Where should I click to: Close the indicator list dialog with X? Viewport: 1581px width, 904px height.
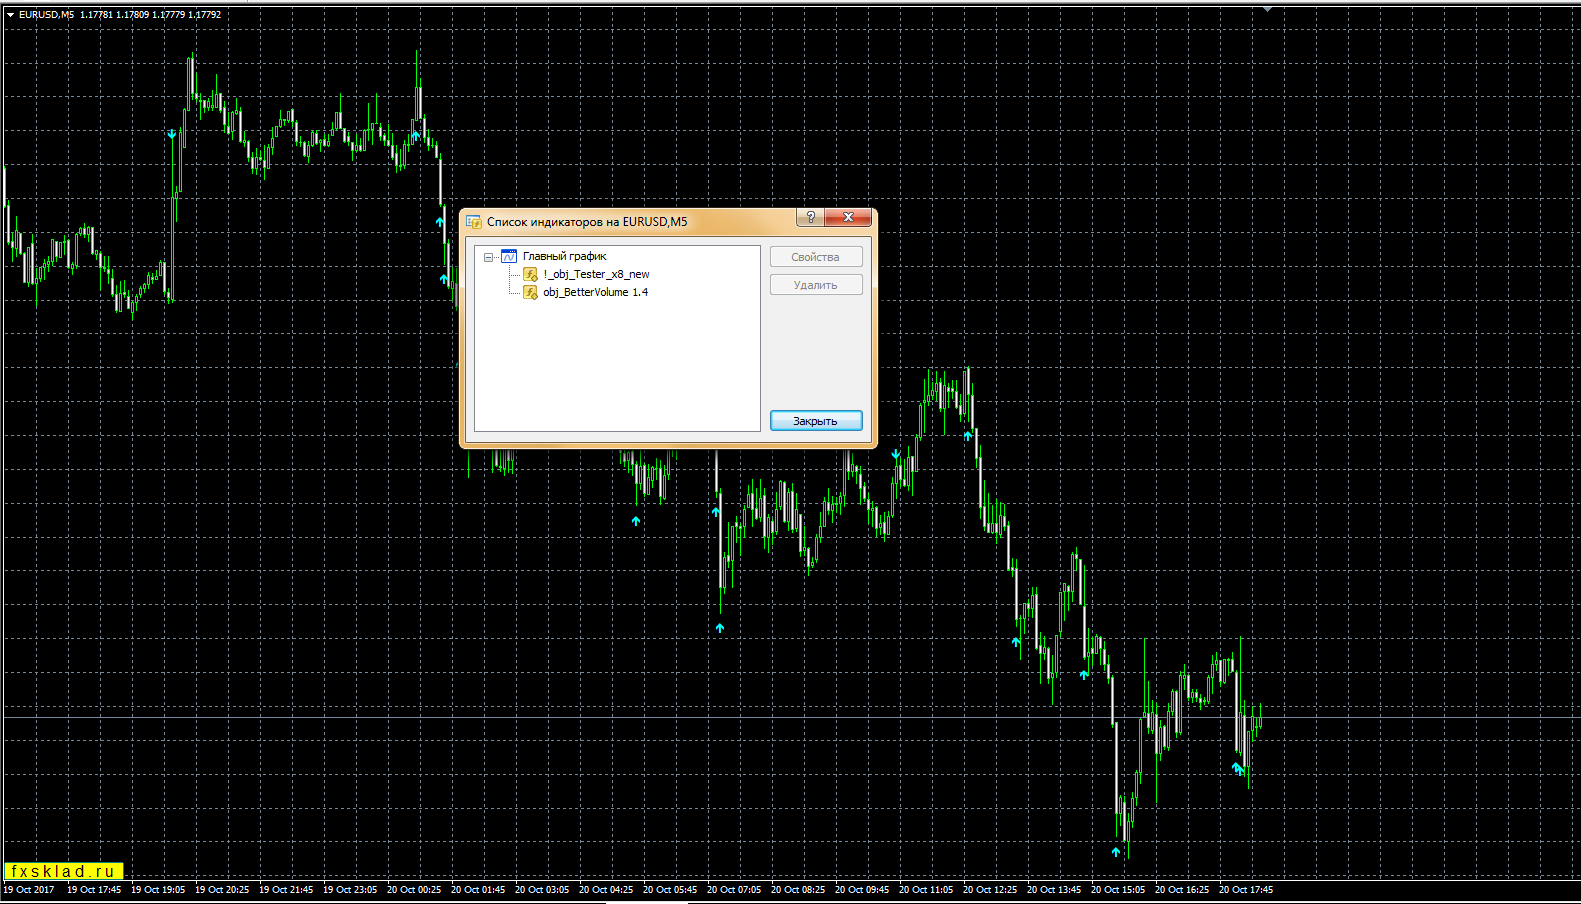tap(848, 217)
